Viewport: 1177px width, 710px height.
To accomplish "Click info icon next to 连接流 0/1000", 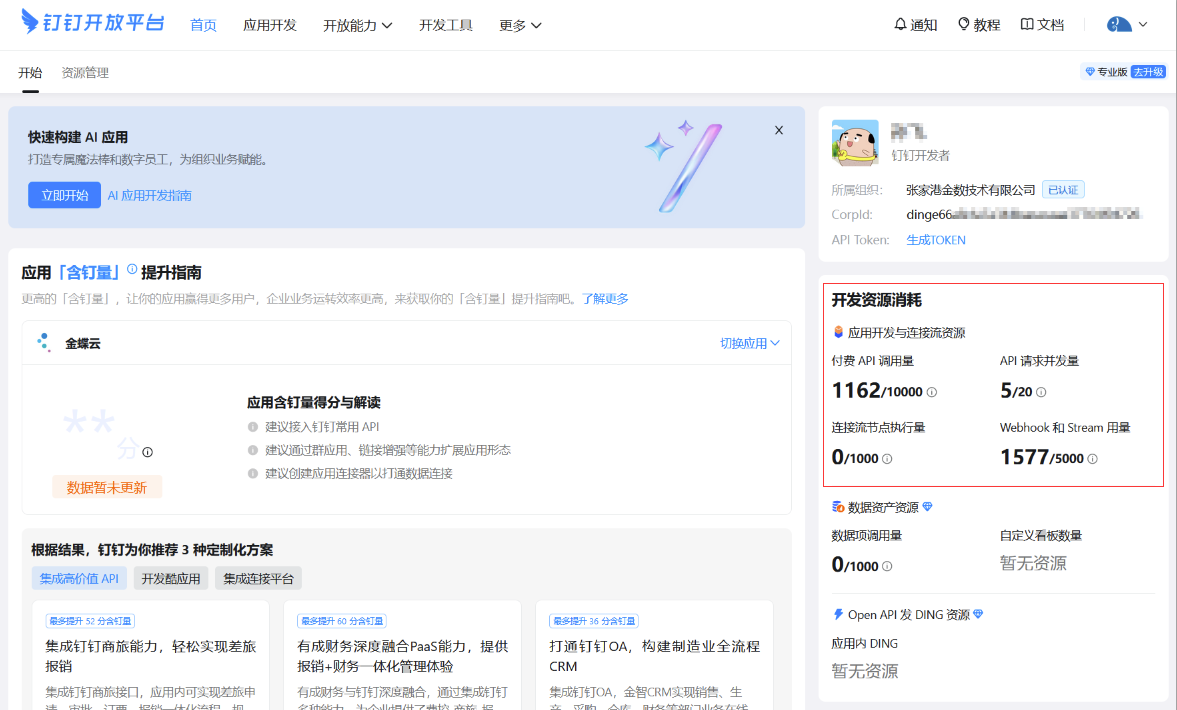I will click(x=887, y=459).
